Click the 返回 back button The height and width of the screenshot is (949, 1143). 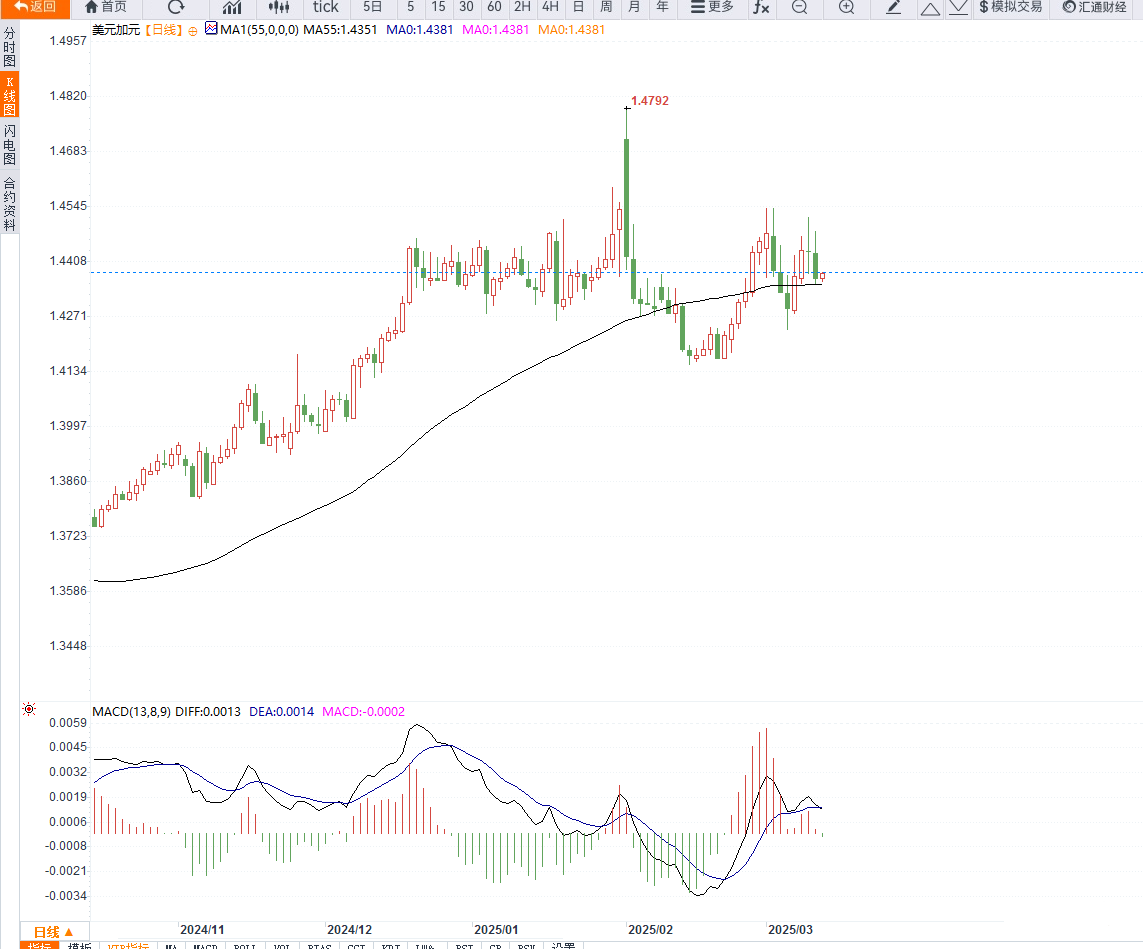click(34, 7)
